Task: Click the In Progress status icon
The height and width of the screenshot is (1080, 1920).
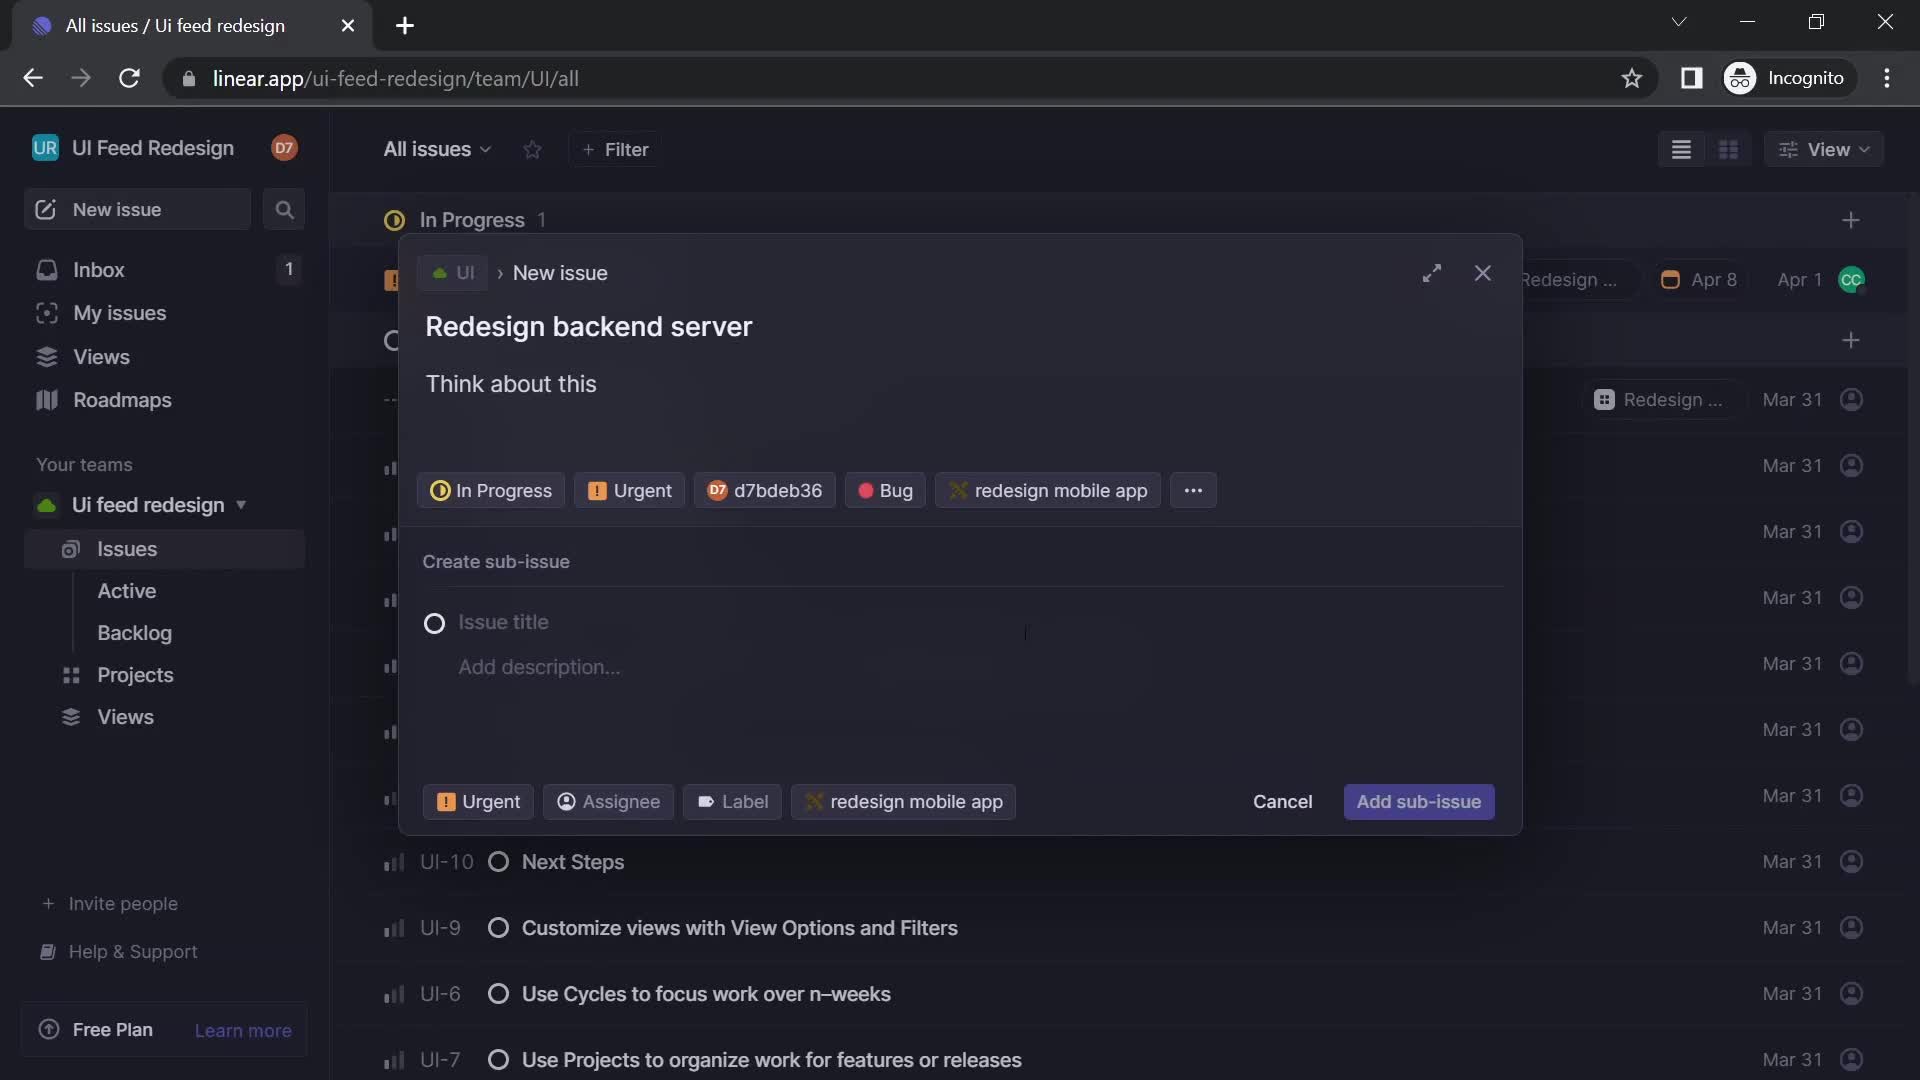Action: click(x=440, y=489)
